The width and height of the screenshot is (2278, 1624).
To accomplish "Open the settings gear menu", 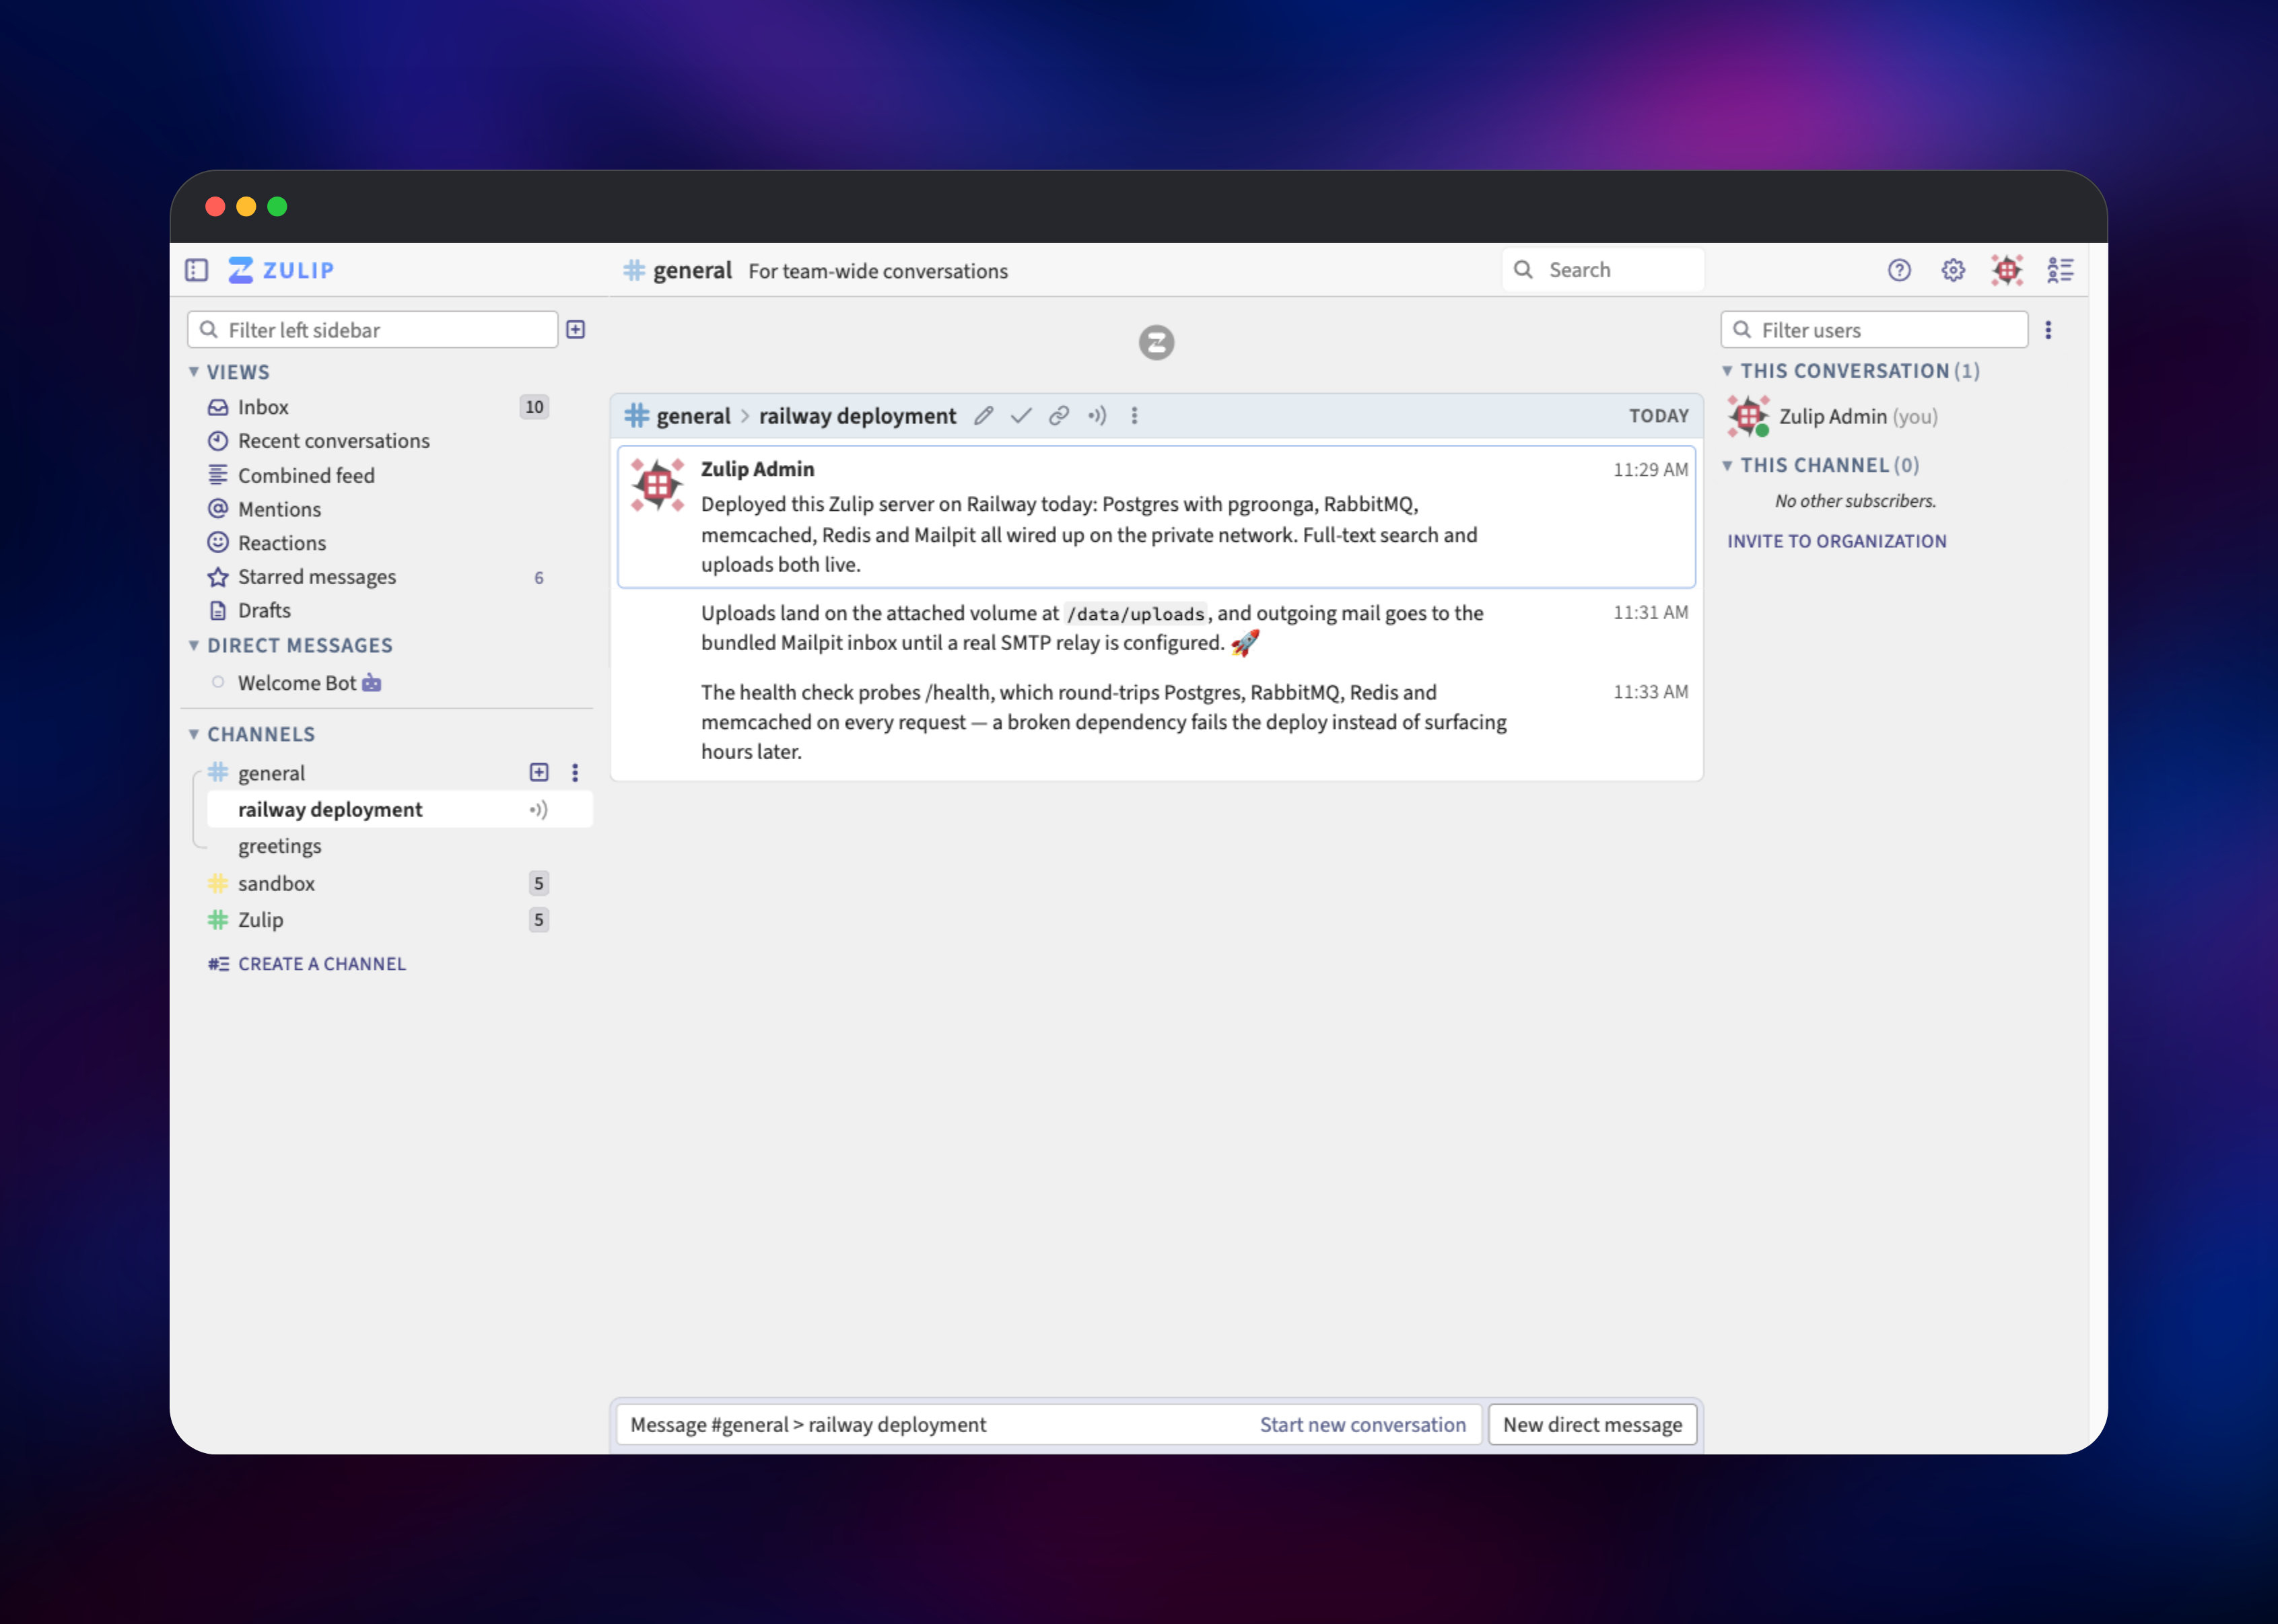I will click(1953, 270).
